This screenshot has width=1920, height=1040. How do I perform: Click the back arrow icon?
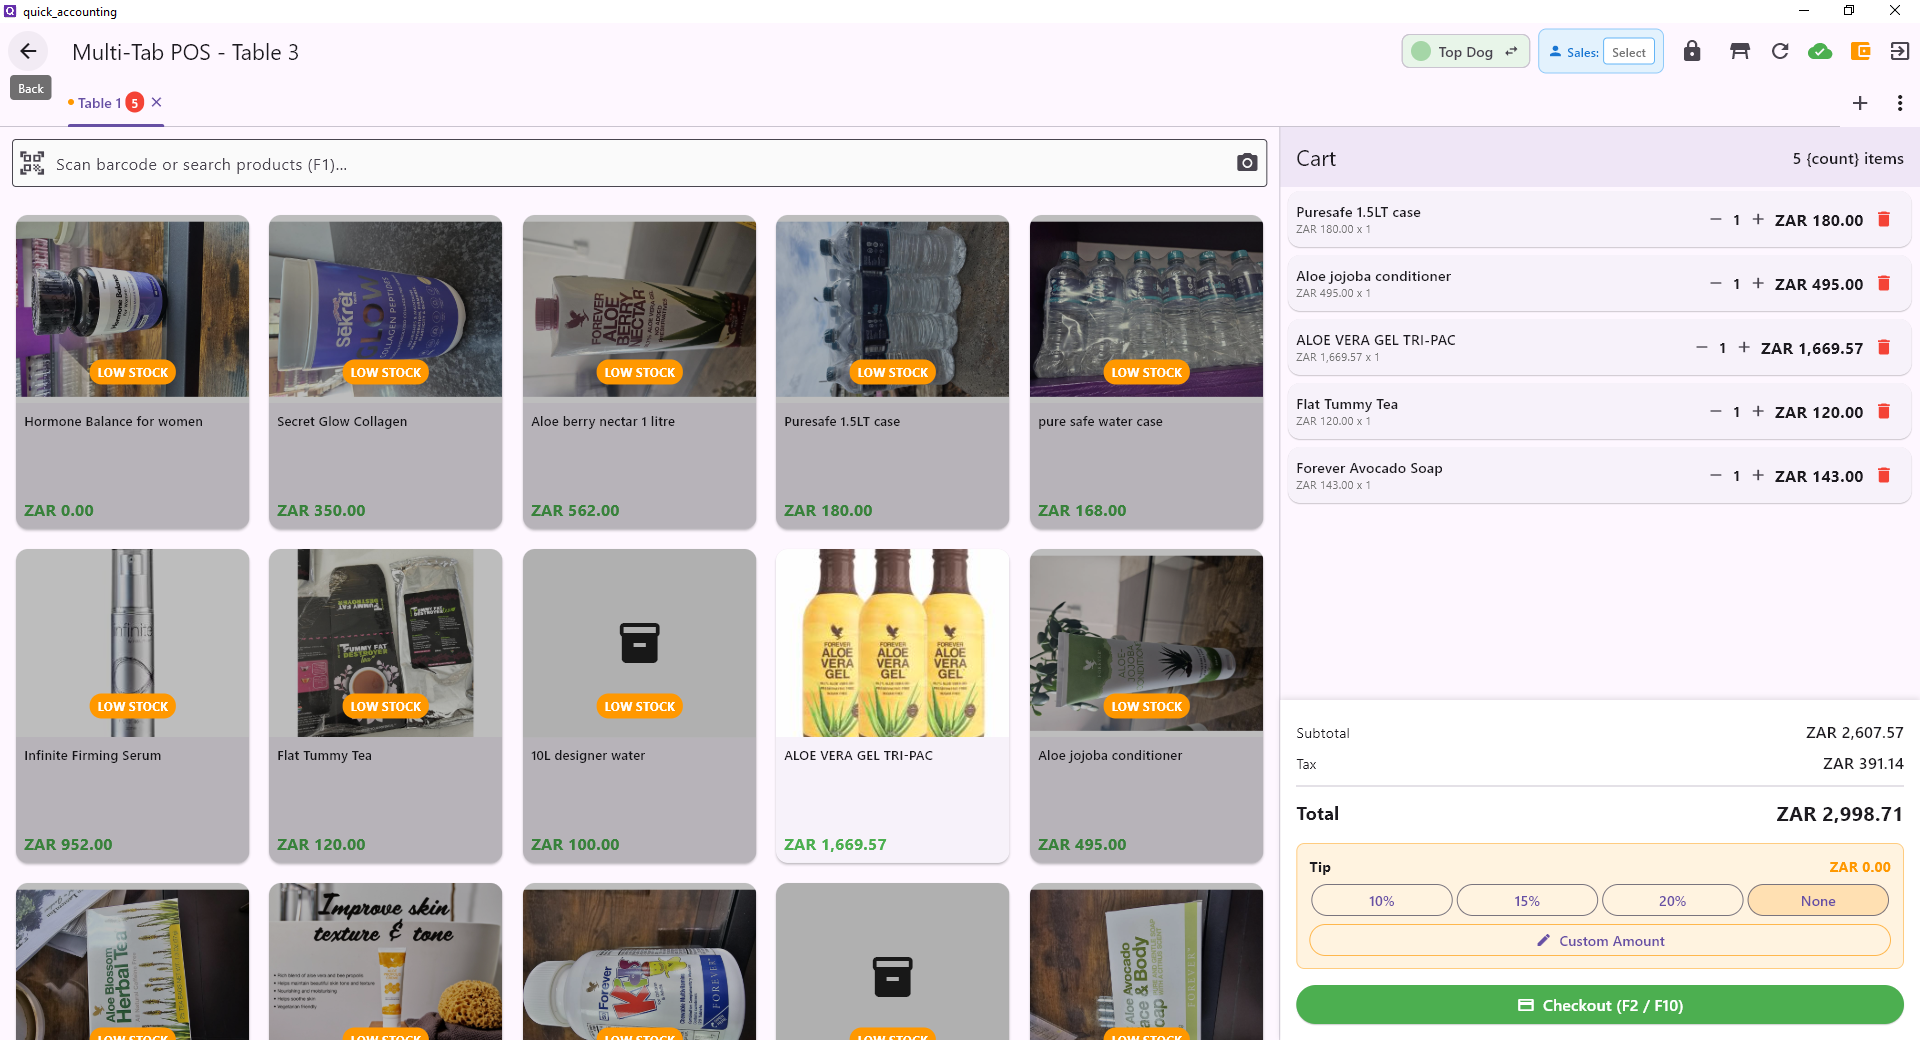(x=28, y=51)
